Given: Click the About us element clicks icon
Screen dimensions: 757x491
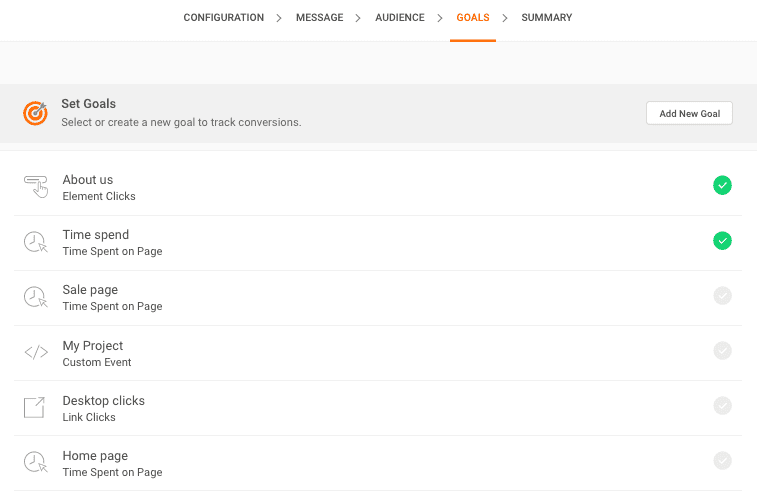Looking at the screenshot, I should 36,187.
